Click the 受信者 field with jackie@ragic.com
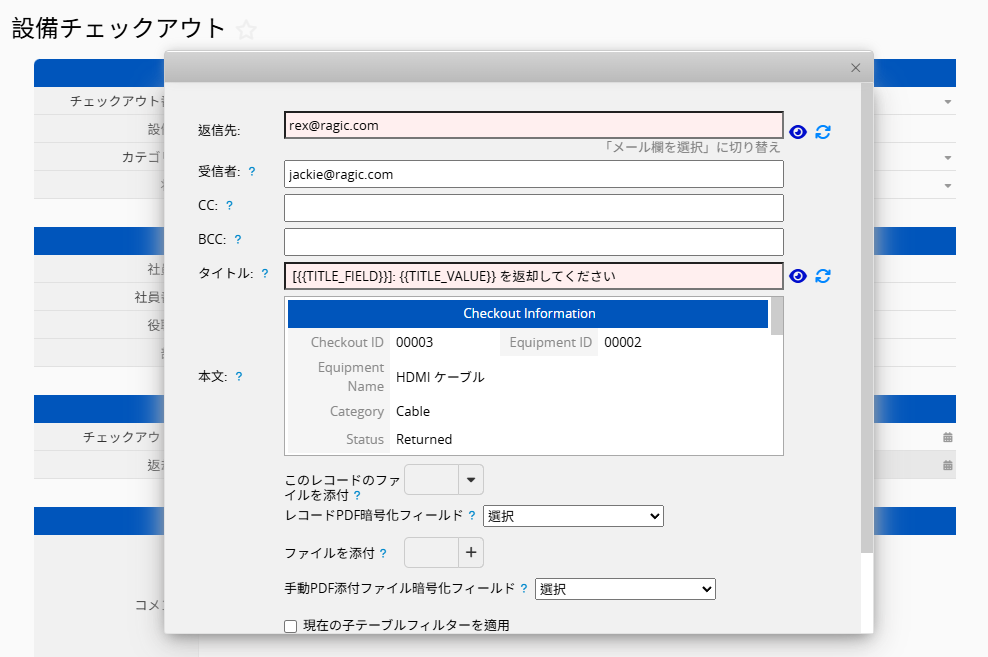 pyautogui.click(x=533, y=174)
